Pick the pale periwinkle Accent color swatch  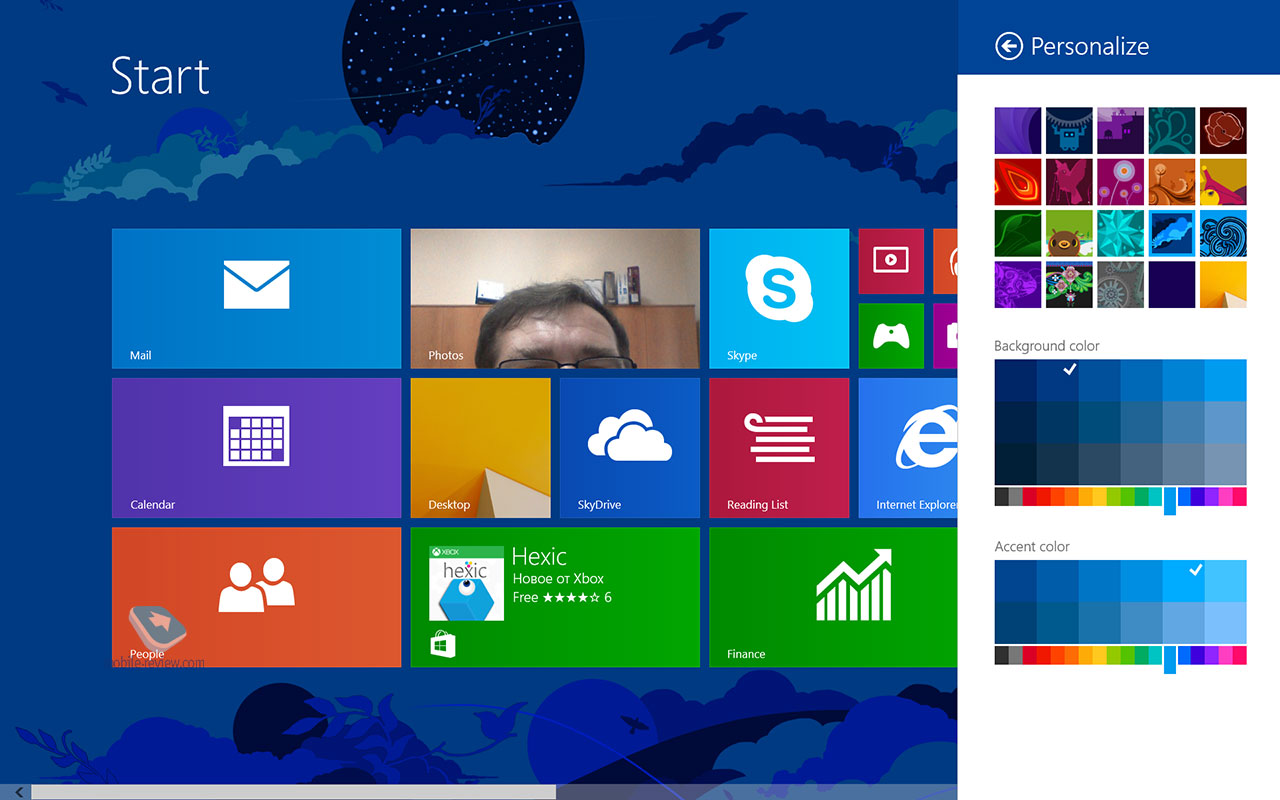1226,623
